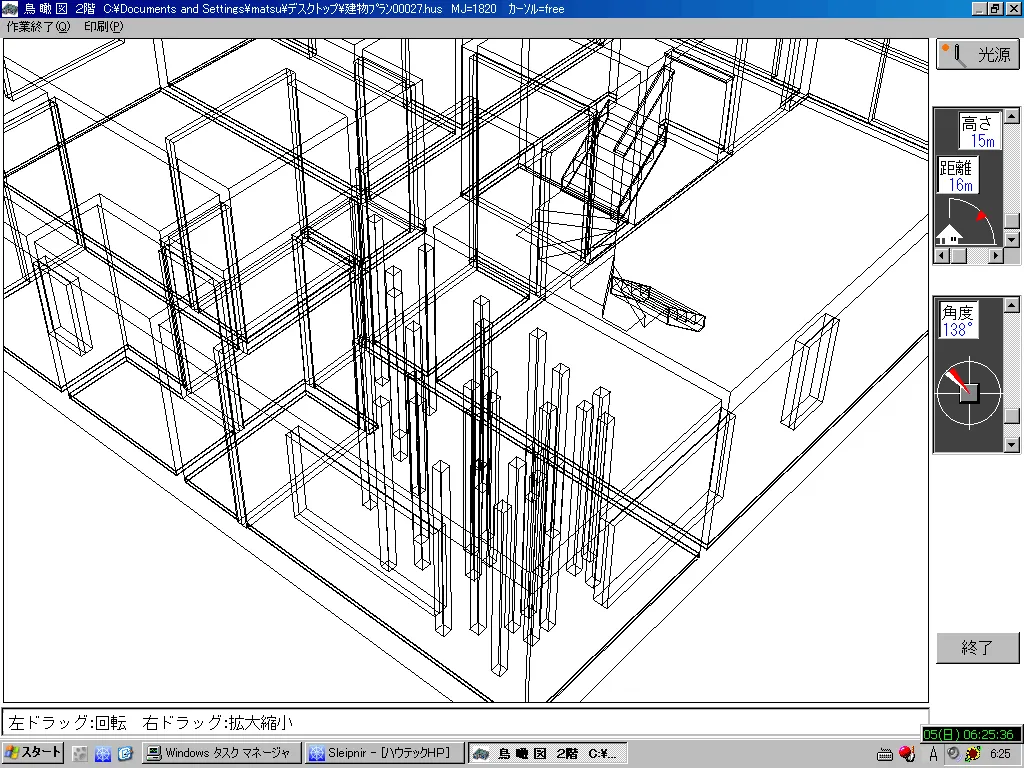Click the angle scrollbar down arrow
This screenshot has height=768, width=1024.
point(1012,445)
